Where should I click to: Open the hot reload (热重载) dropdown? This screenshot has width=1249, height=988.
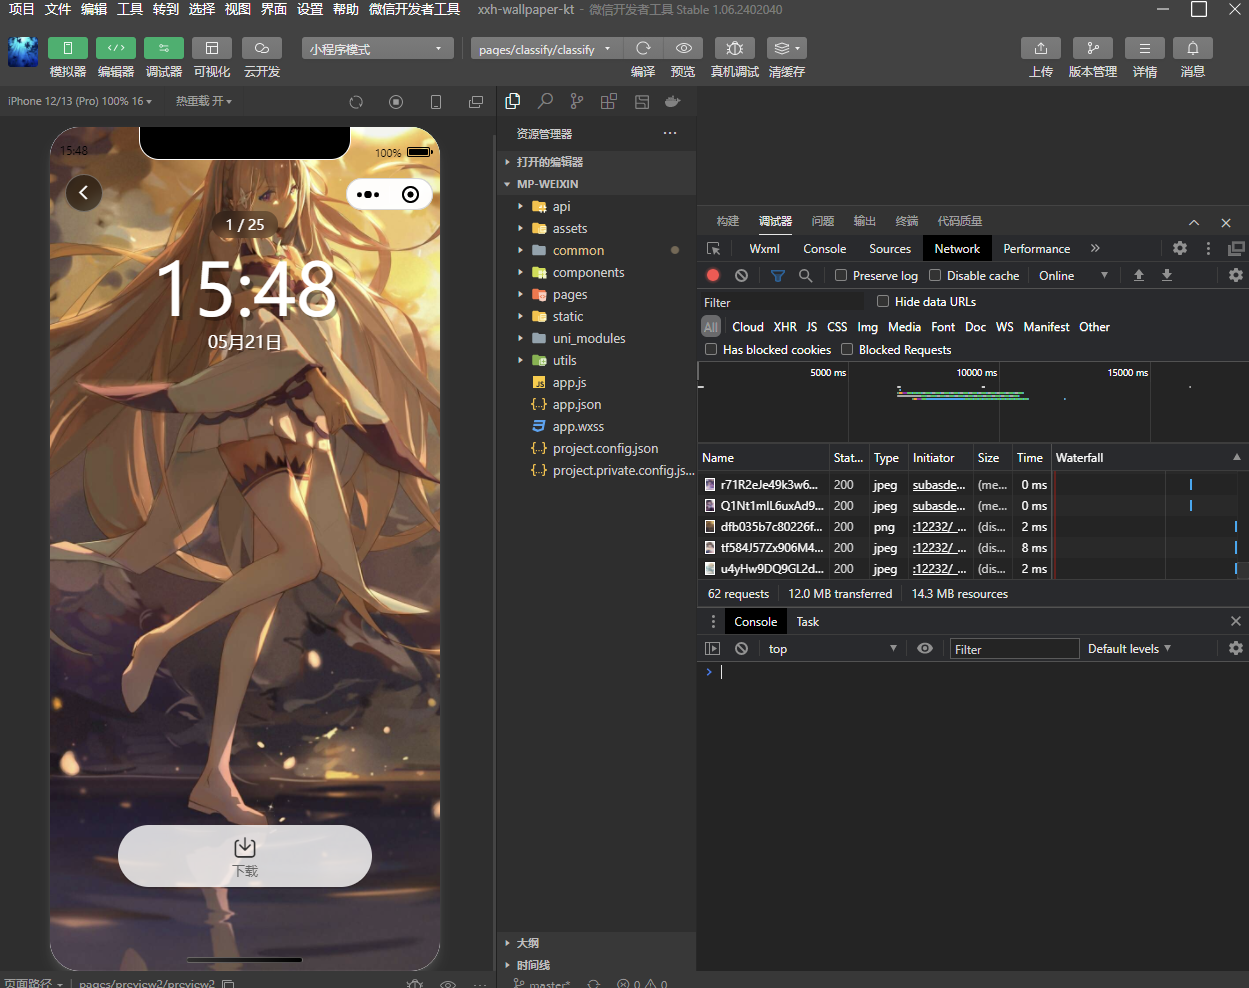tap(204, 101)
